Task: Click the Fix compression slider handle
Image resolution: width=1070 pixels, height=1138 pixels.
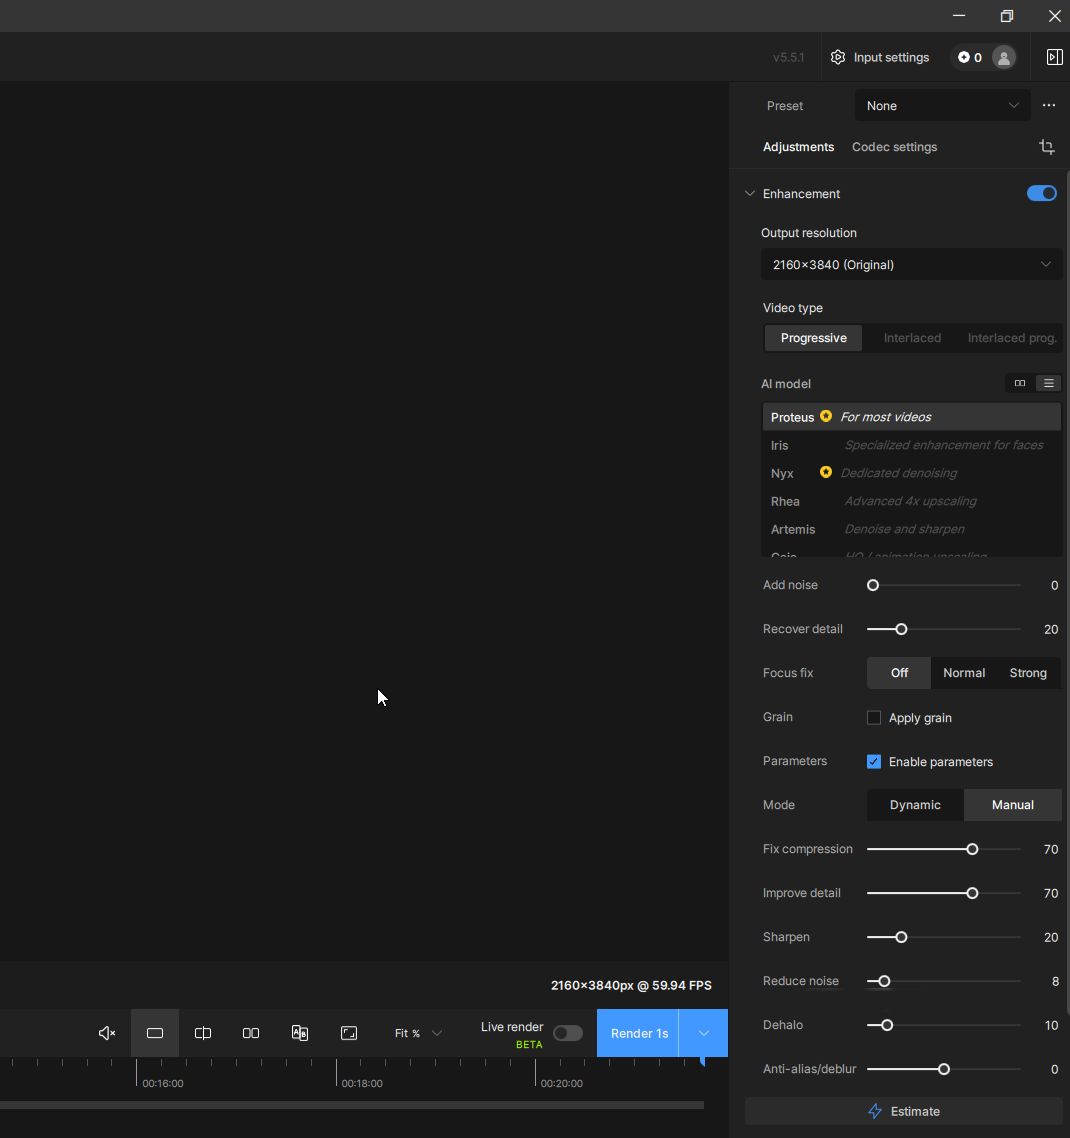Action: 972,849
